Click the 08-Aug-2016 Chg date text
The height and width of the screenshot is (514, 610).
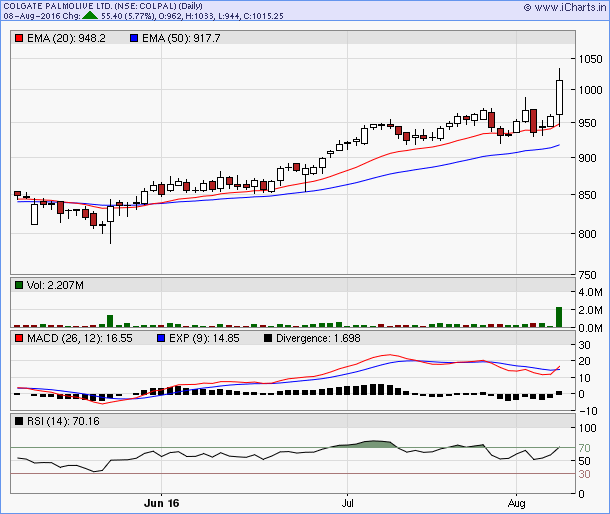[42, 16]
